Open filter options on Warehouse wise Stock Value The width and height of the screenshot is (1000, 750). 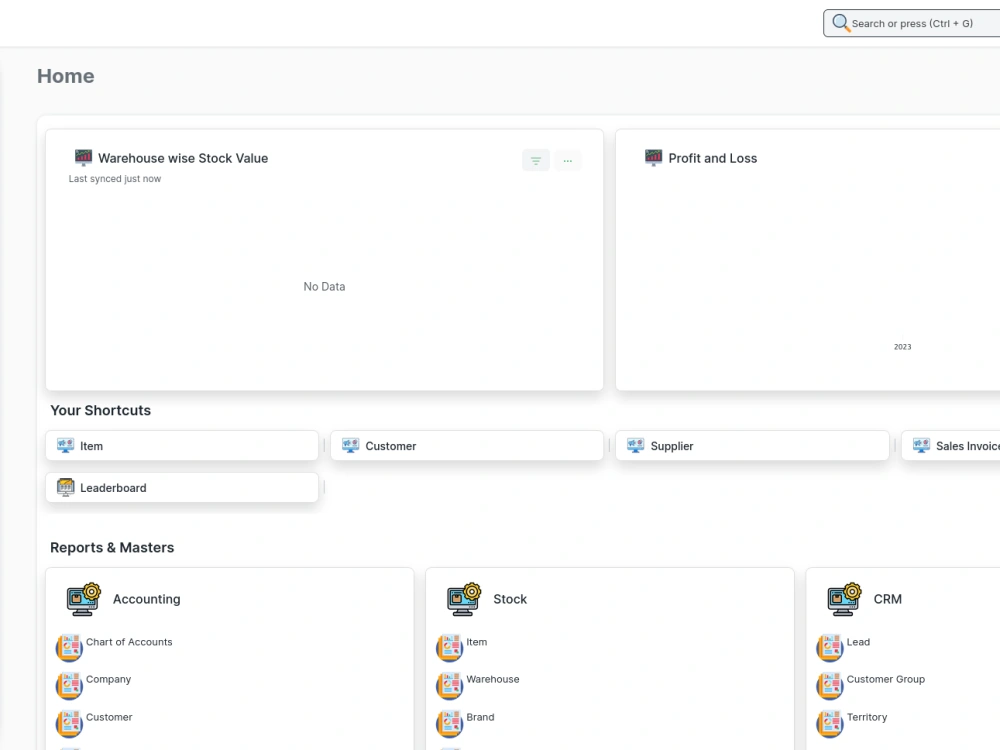(536, 160)
